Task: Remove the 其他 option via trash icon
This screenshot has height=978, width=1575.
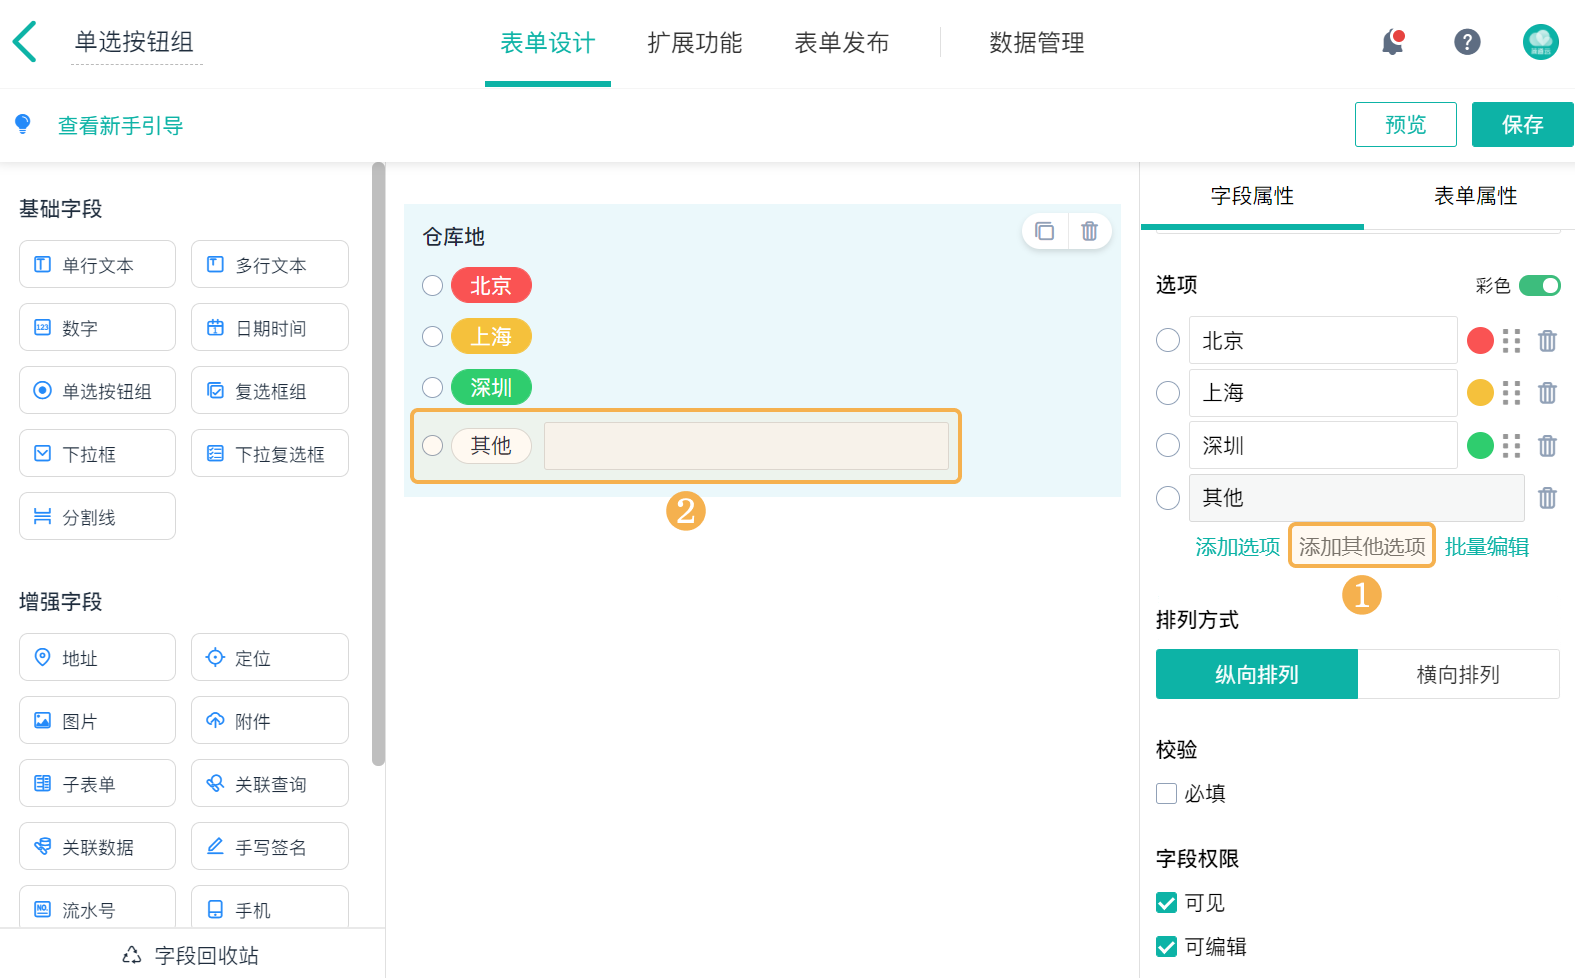Action: [1547, 498]
